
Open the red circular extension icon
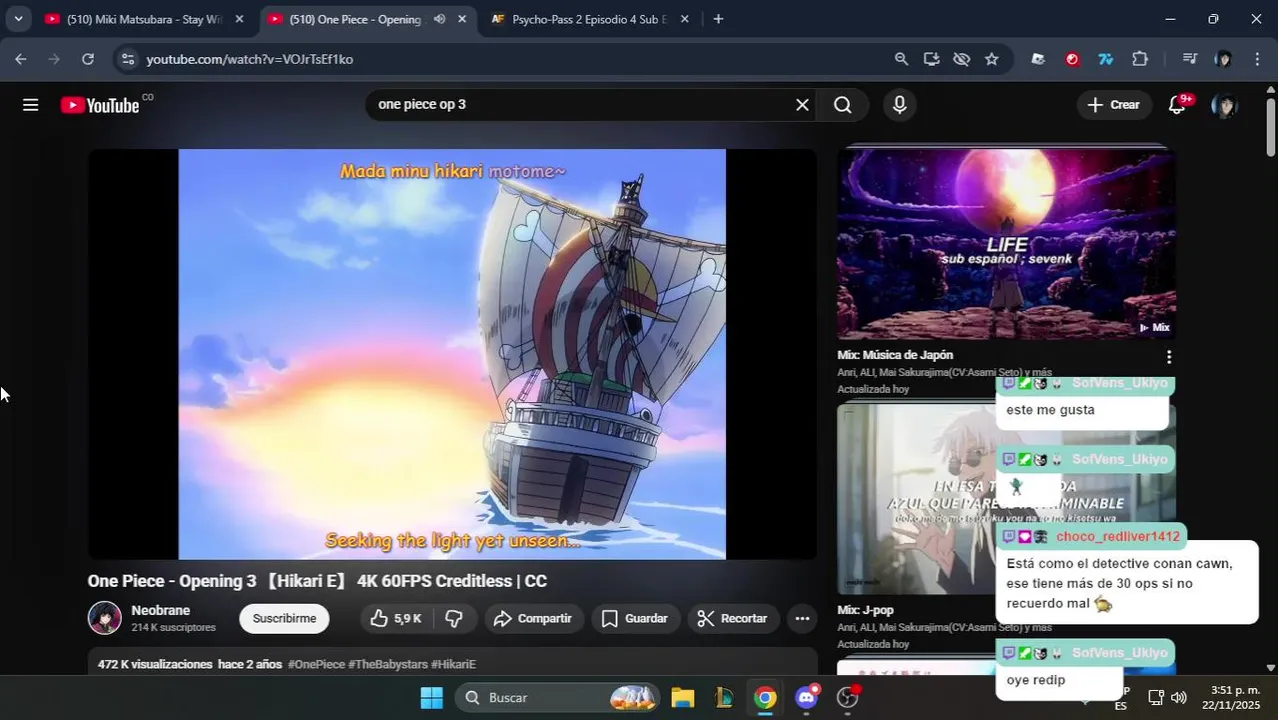[1073, 59]
